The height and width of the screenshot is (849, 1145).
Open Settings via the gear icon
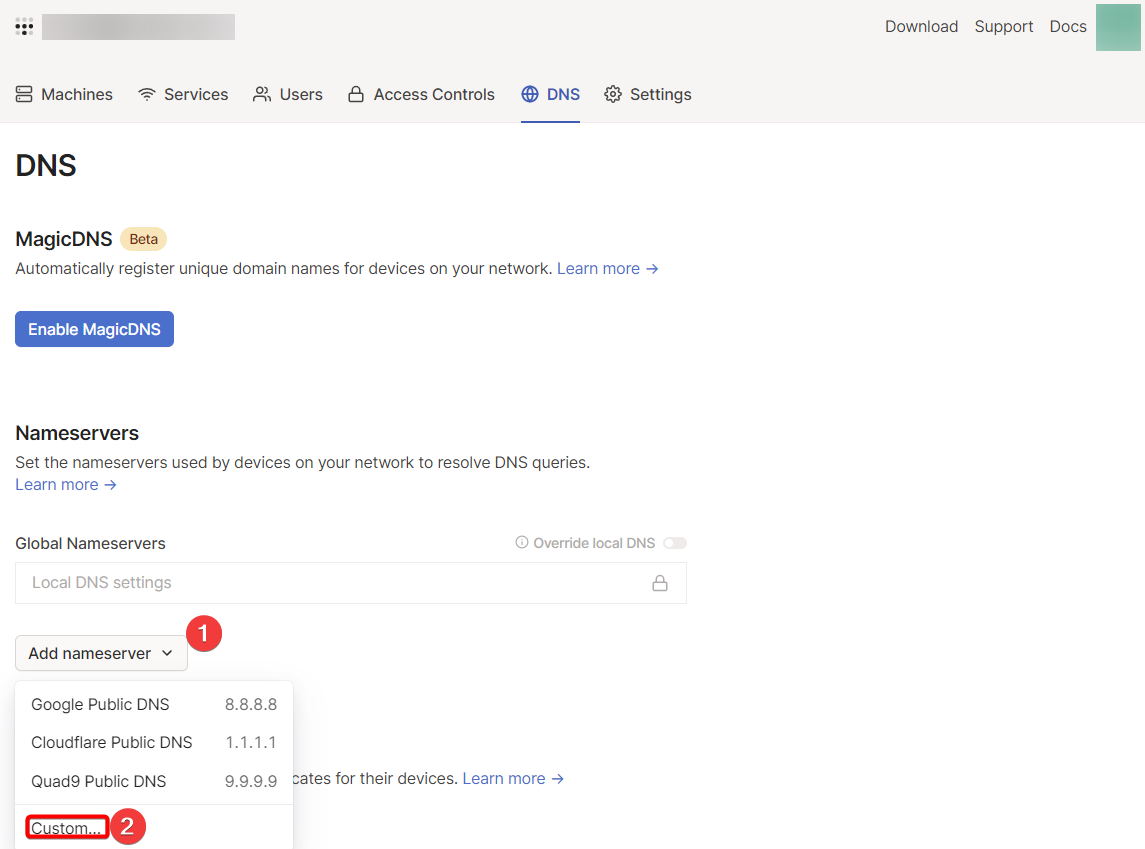(x=613, y=94)
